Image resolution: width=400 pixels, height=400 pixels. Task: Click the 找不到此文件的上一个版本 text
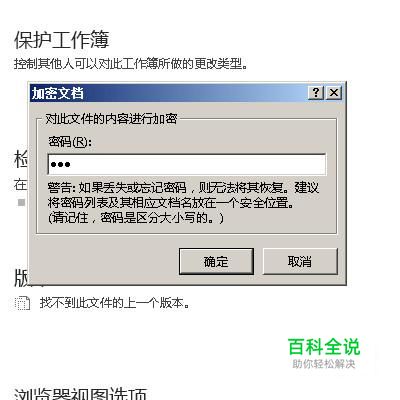point(115,303)
